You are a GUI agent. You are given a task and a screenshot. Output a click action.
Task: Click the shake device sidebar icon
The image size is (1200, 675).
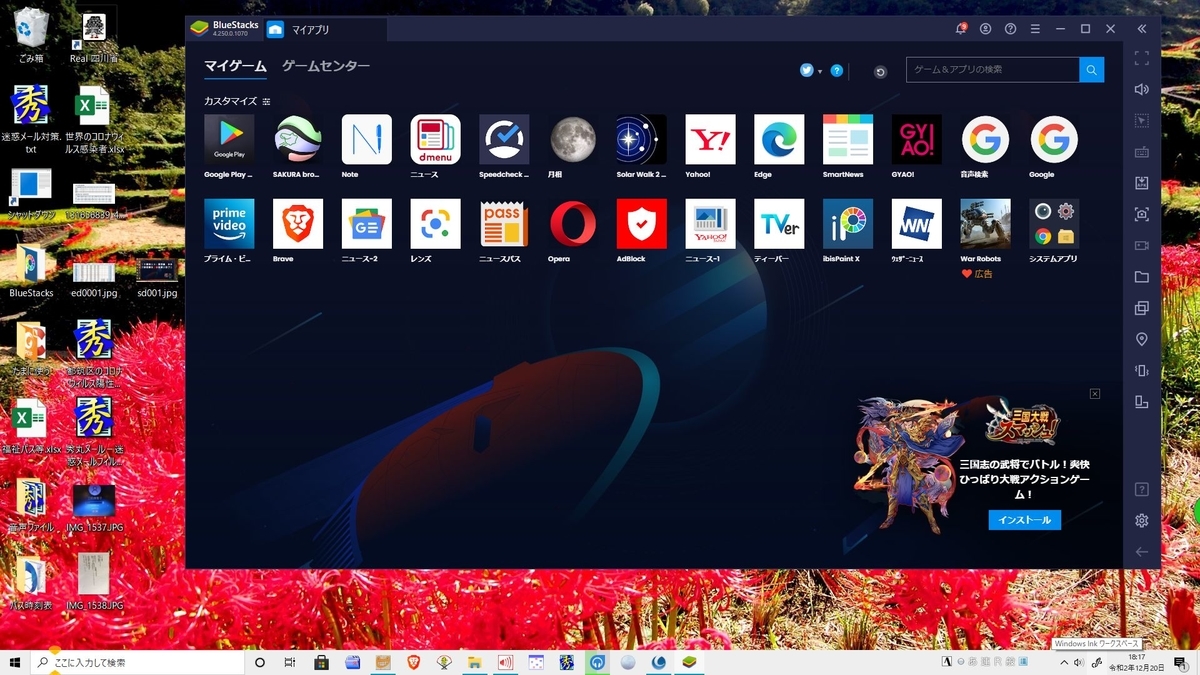point(1142,371)
